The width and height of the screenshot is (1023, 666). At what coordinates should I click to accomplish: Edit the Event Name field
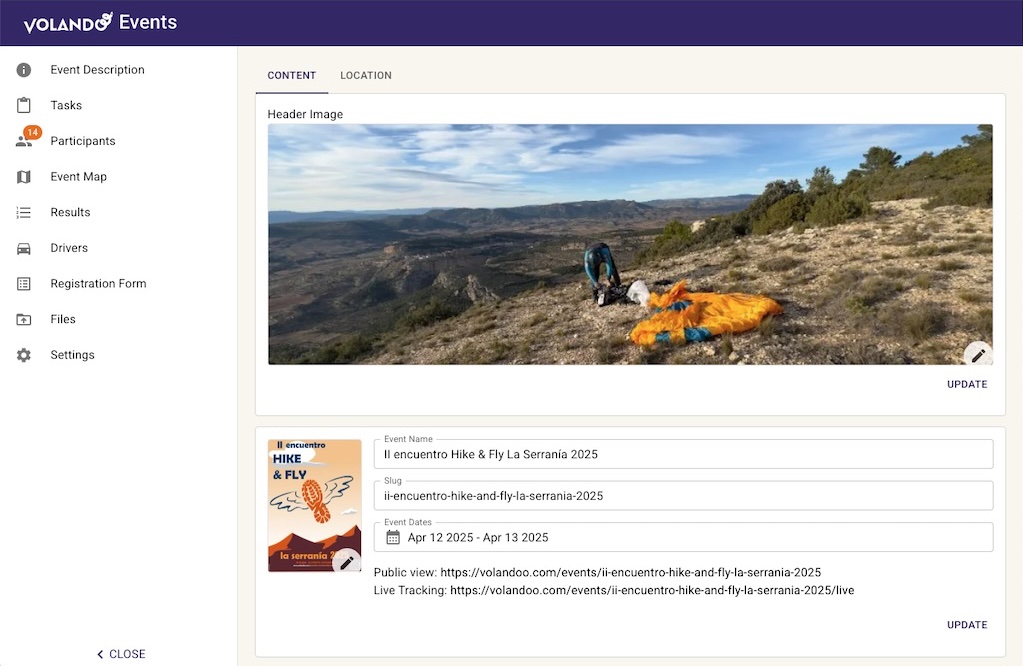click(683, 454)
